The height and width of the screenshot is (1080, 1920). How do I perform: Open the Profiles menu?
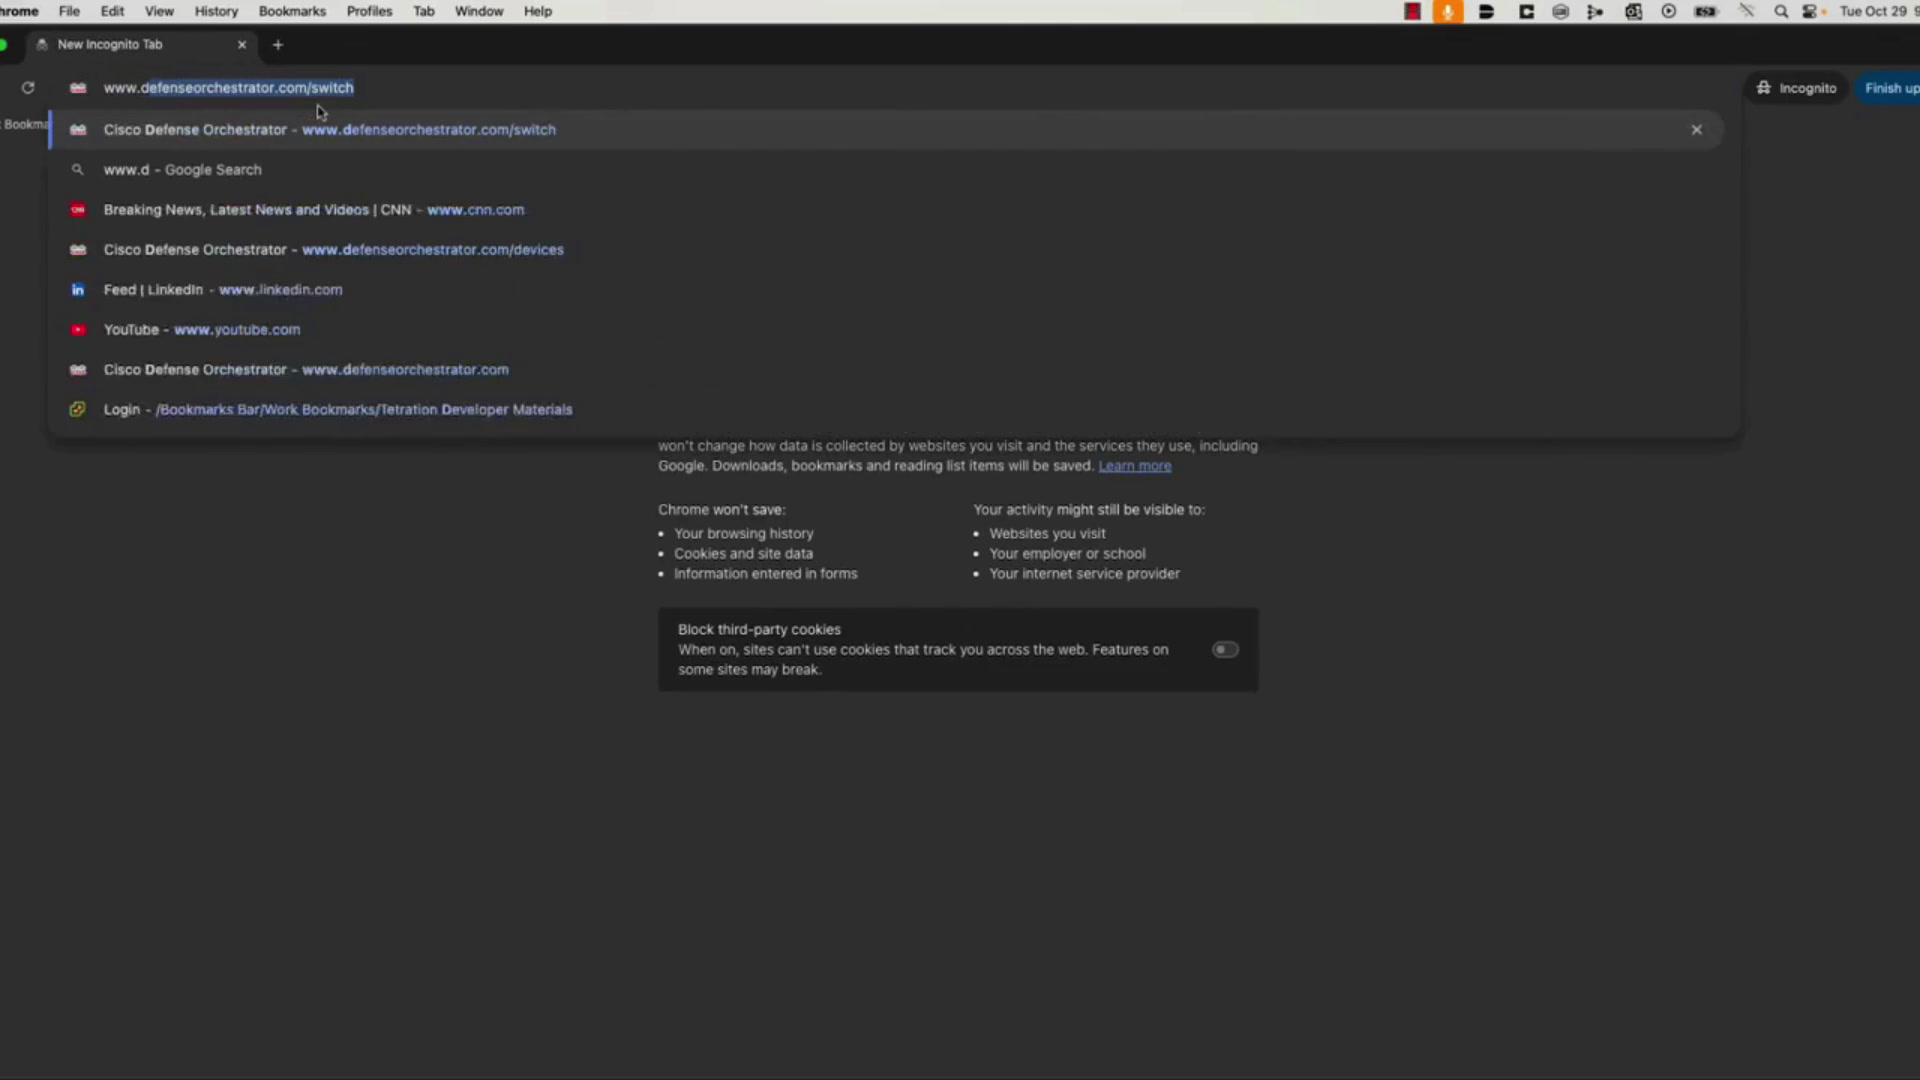pyautogui.click(x=369, y=11)
